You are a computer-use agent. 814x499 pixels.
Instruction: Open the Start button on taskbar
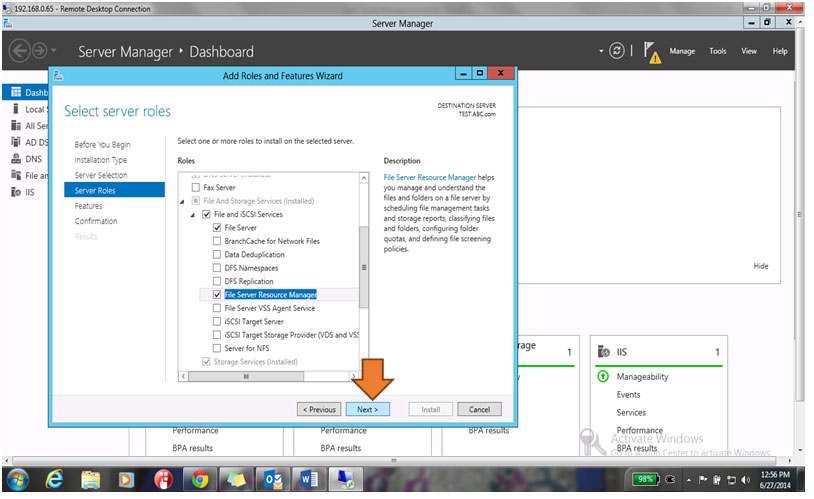[18, 479]
